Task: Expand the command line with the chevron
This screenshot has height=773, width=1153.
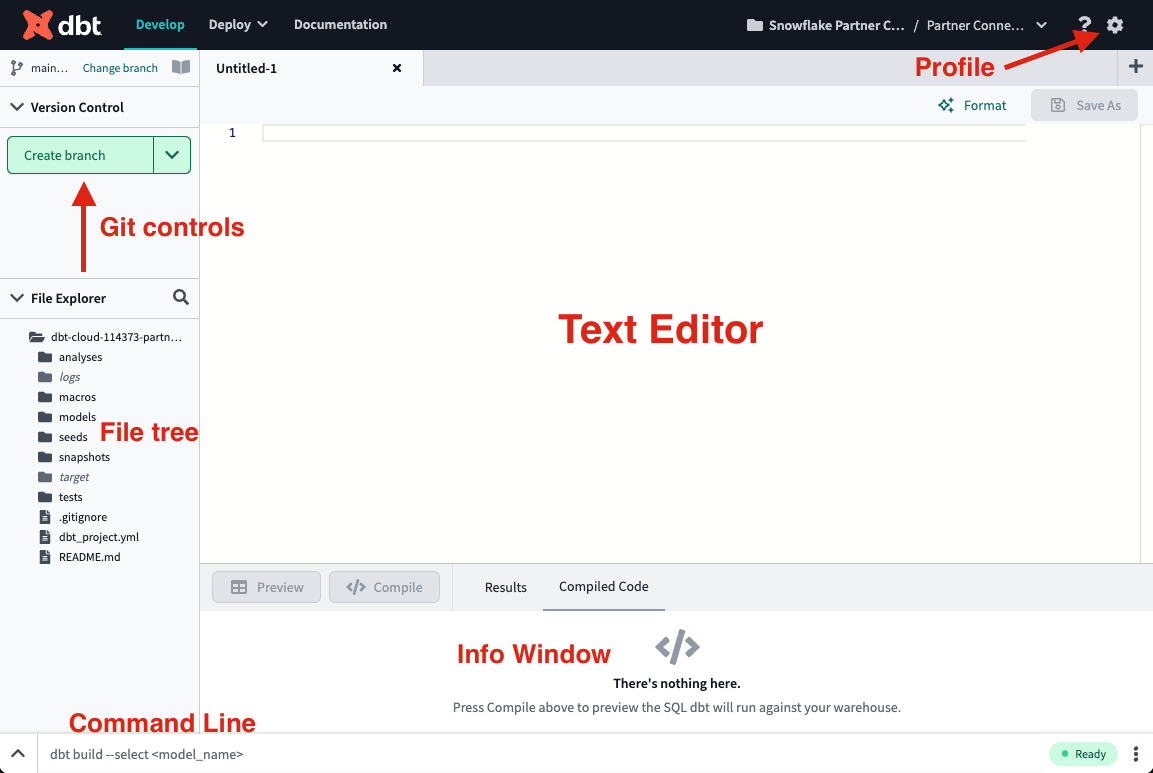Action: (17, 753)
